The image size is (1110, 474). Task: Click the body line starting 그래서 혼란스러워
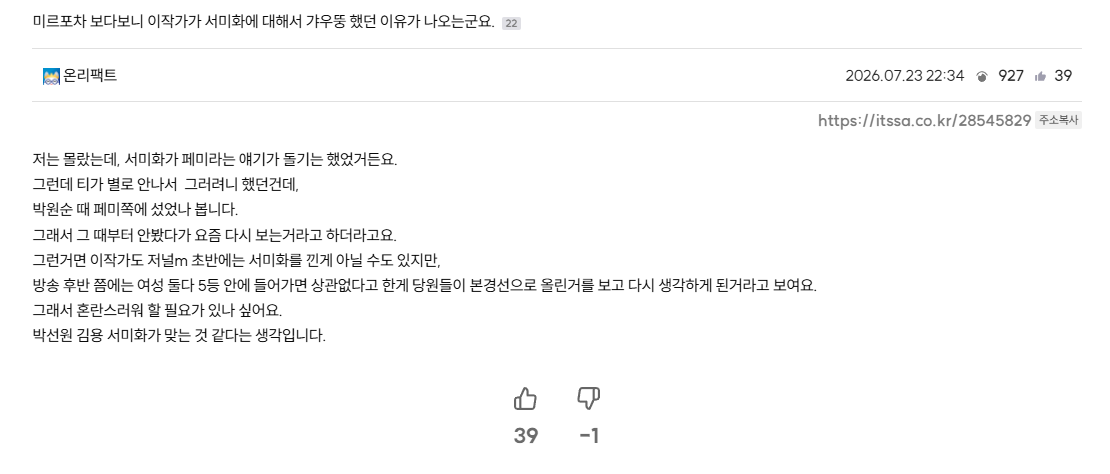[157, 311]
